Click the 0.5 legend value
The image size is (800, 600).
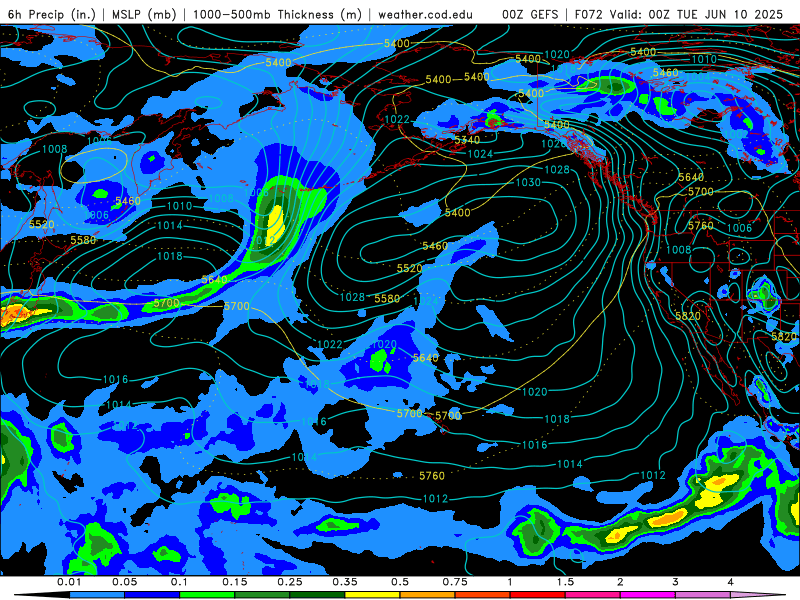400,582
